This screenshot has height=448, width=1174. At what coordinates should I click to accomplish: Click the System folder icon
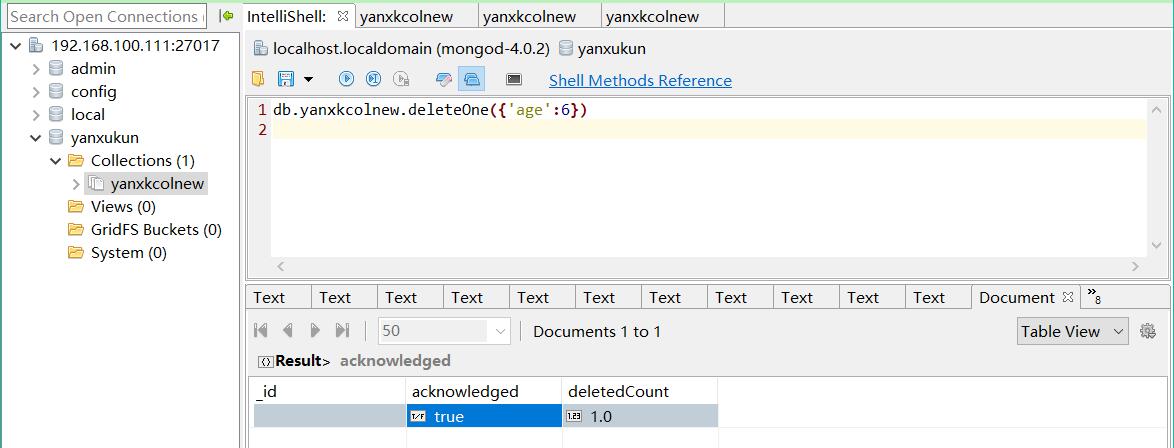click(76, 252)
